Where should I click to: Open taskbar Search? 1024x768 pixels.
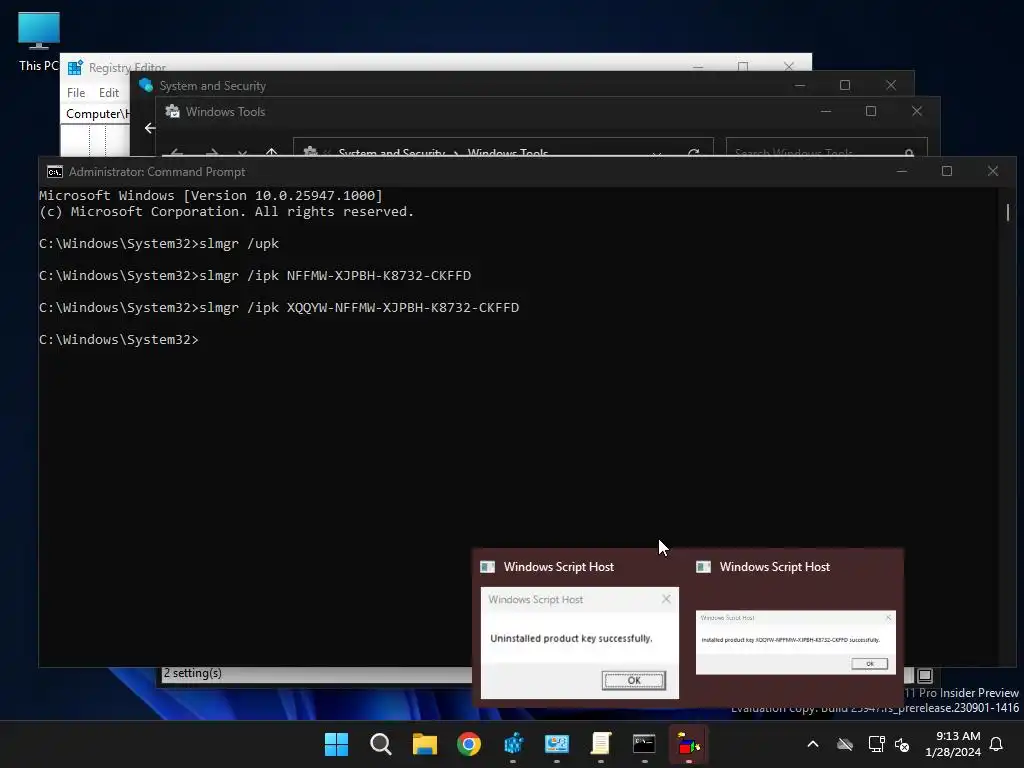point(380,744)
